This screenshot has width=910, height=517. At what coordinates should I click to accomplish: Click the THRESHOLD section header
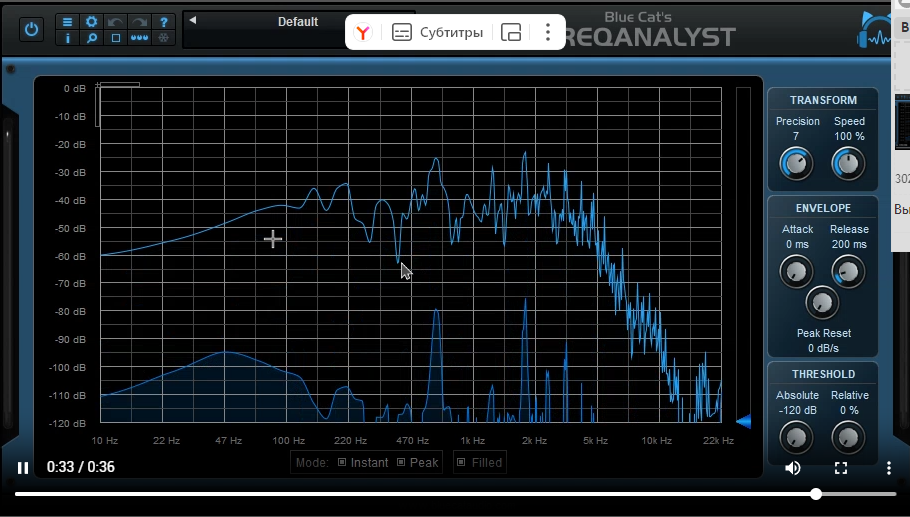pyautogui.click(x=823, y=374)
